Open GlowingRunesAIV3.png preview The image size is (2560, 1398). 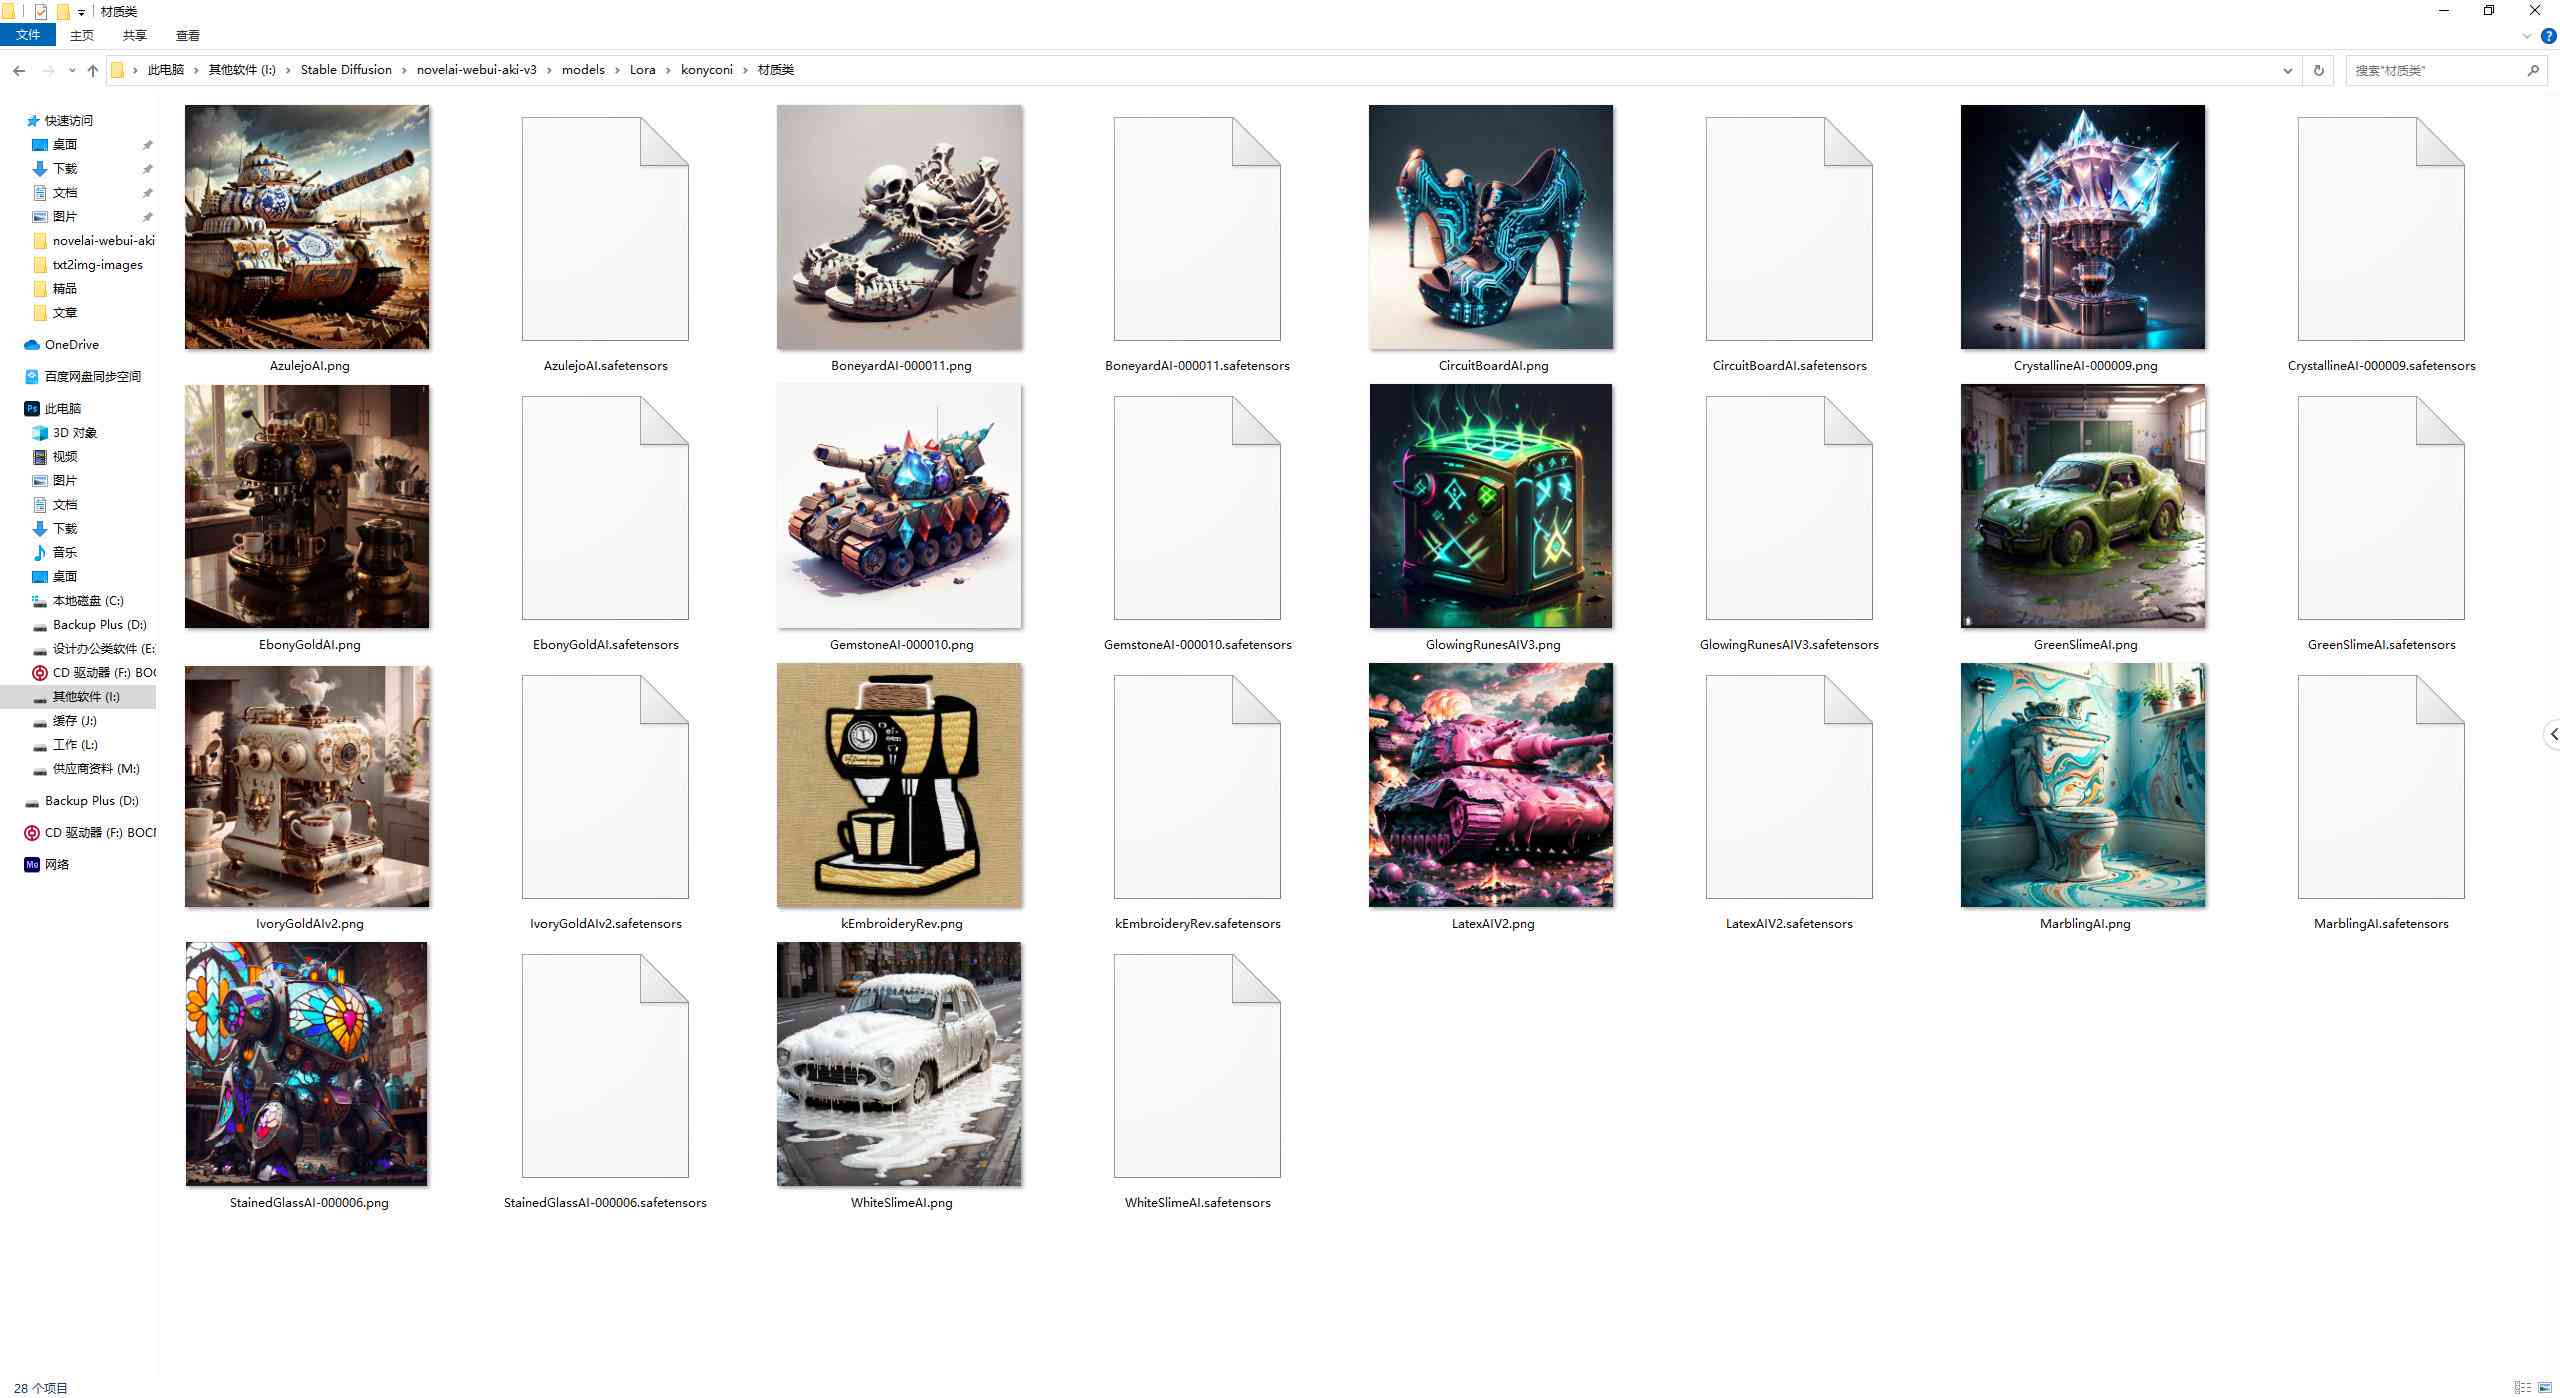1491,506
